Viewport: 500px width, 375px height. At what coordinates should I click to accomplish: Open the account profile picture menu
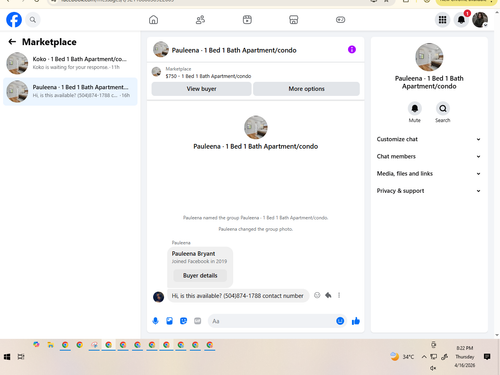480,20
